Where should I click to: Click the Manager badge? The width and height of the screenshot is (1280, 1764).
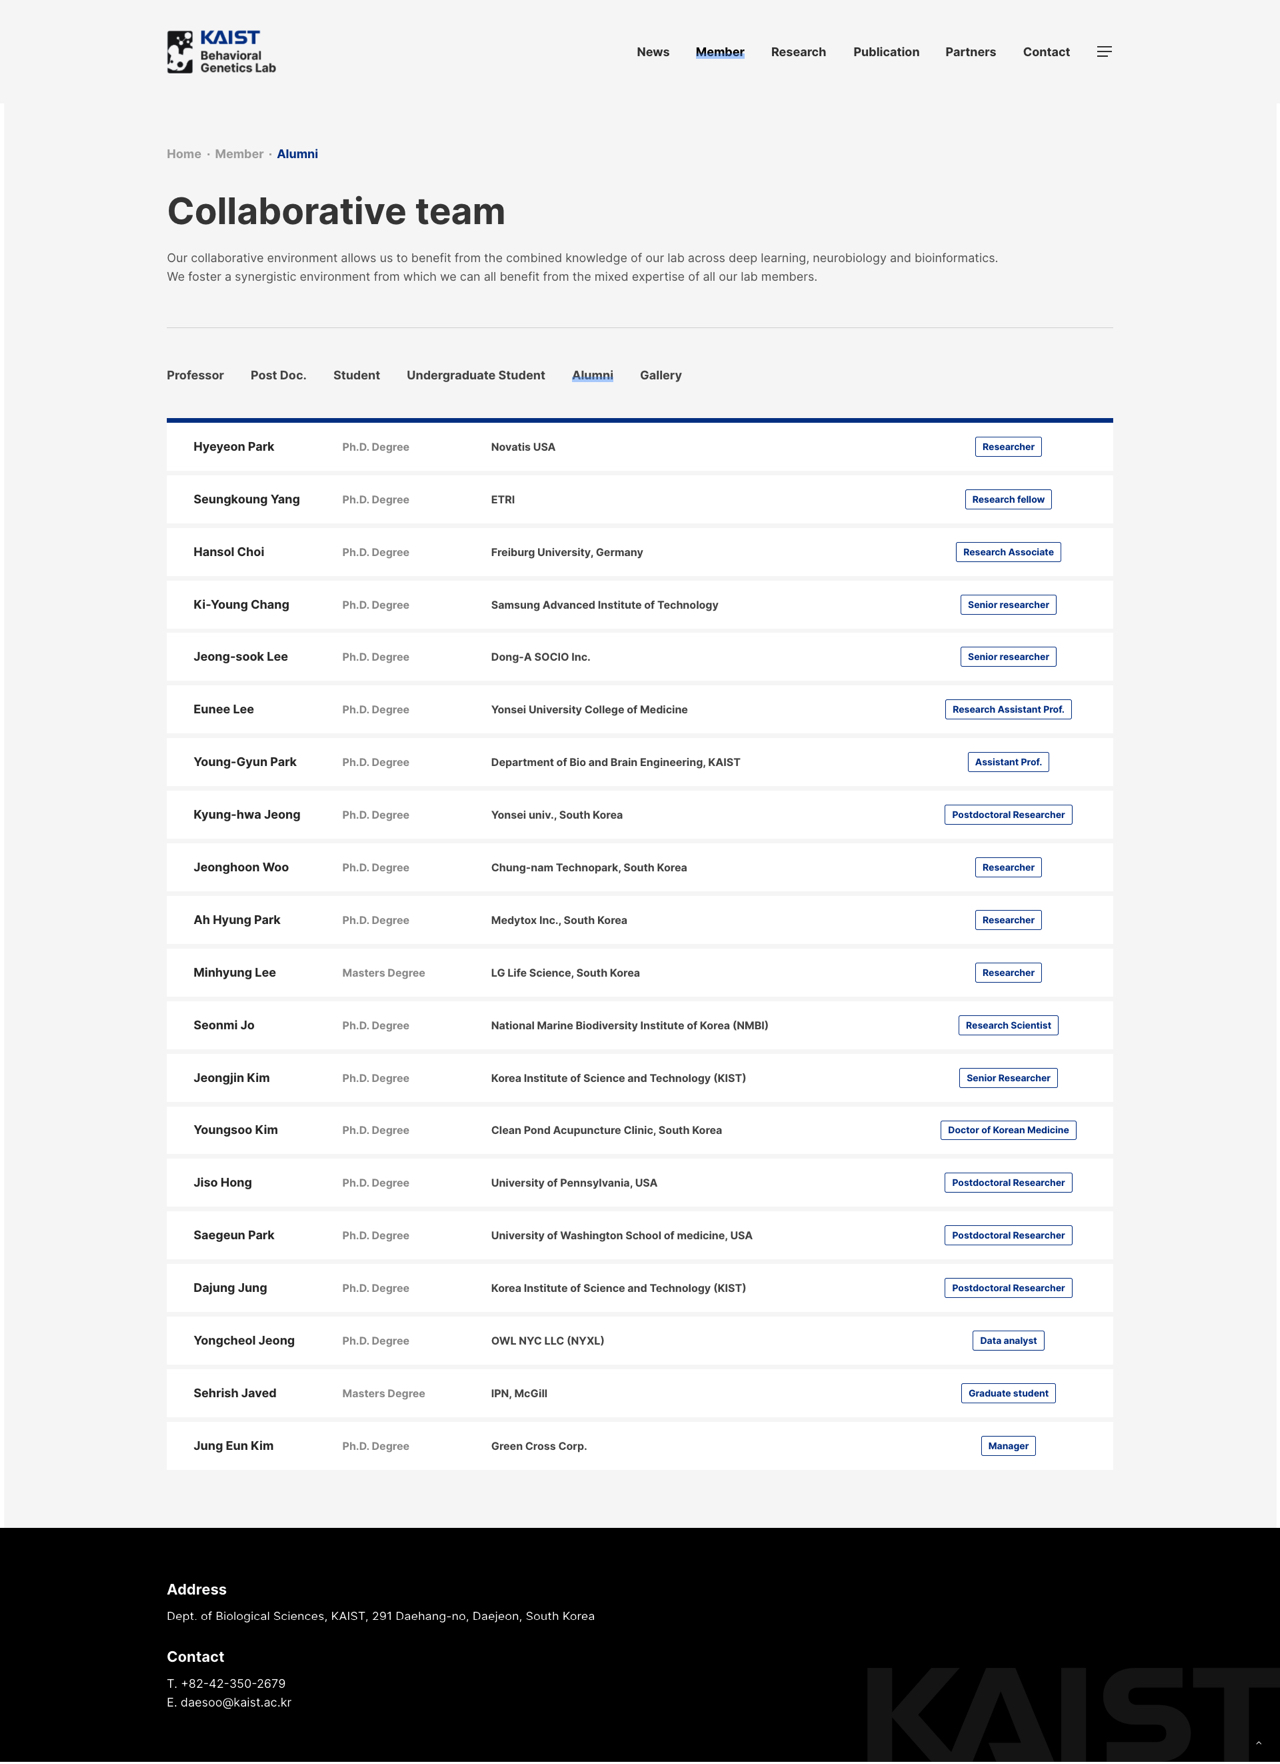(1008, 1446)
